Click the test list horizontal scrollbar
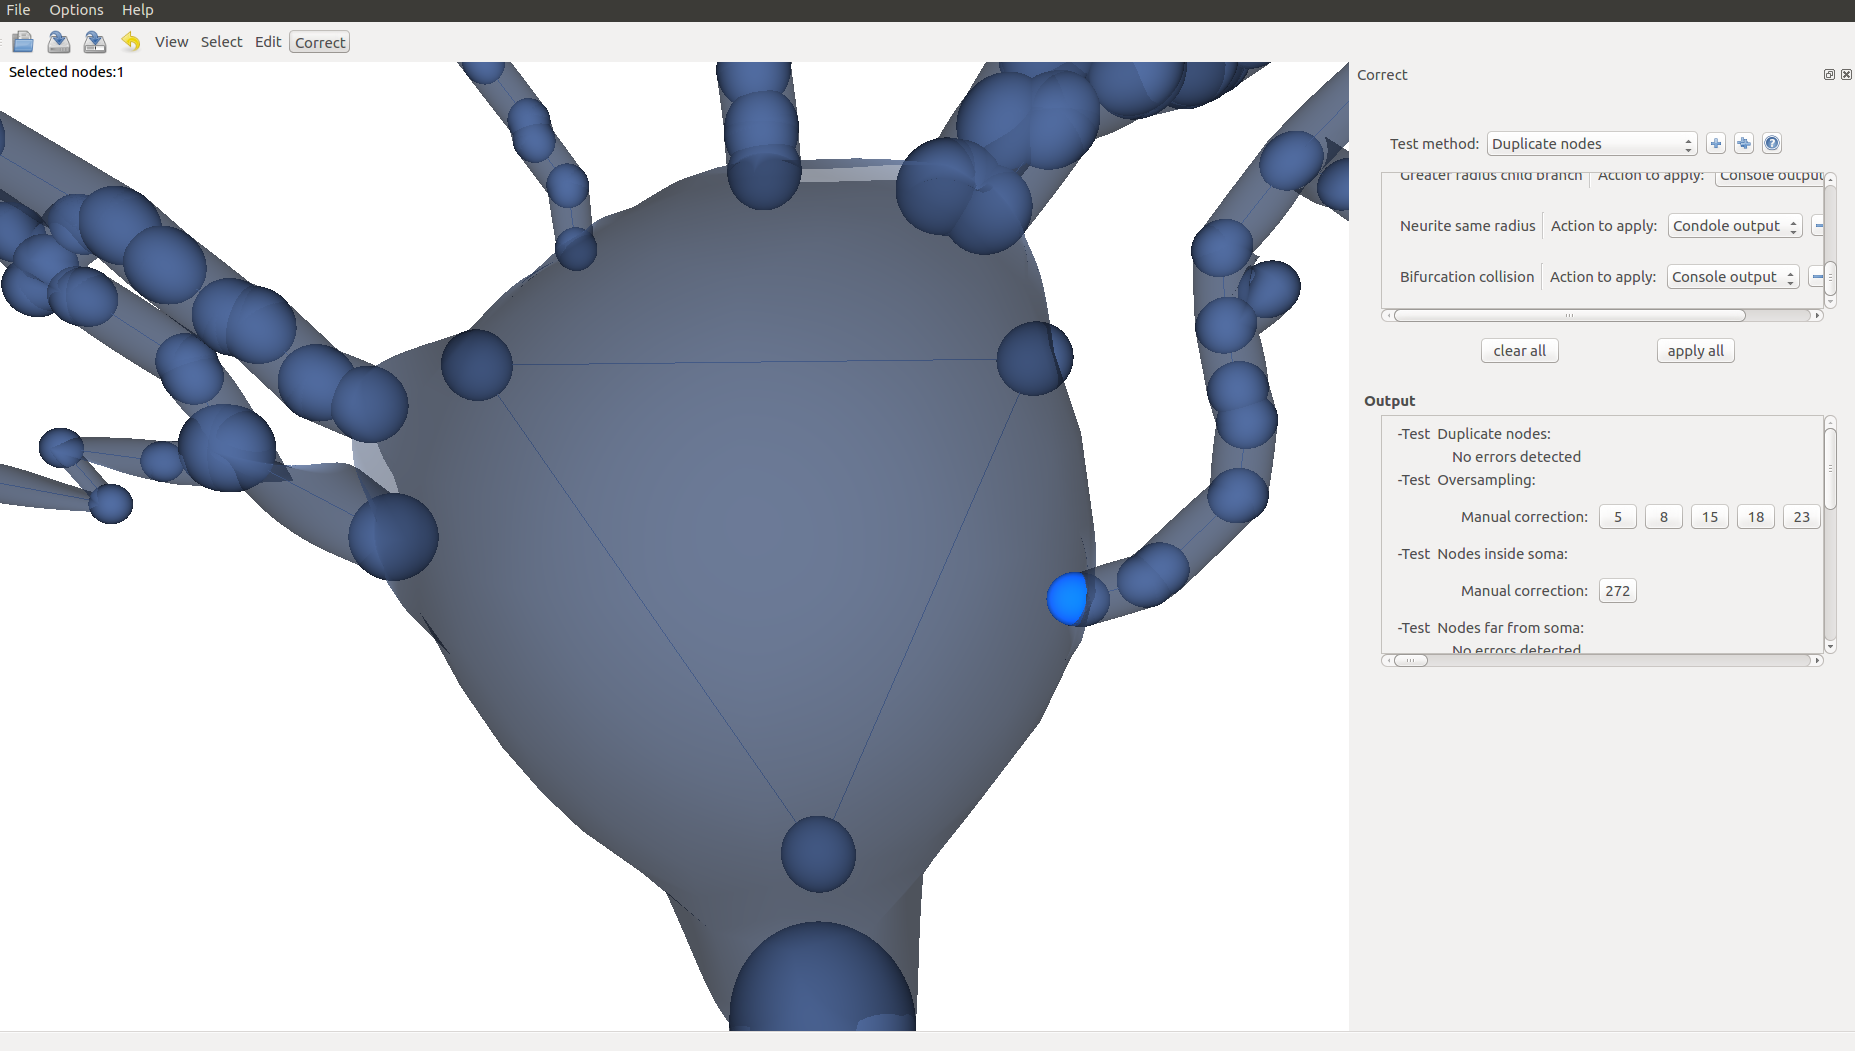The image size is (1855, 1051). pyautogui.click(x=1569, y=316)
